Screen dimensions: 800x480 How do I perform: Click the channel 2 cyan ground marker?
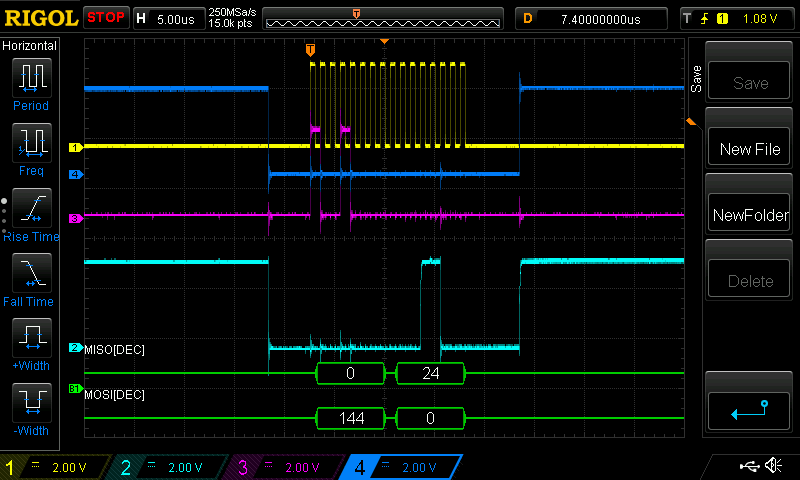point(76,348)
